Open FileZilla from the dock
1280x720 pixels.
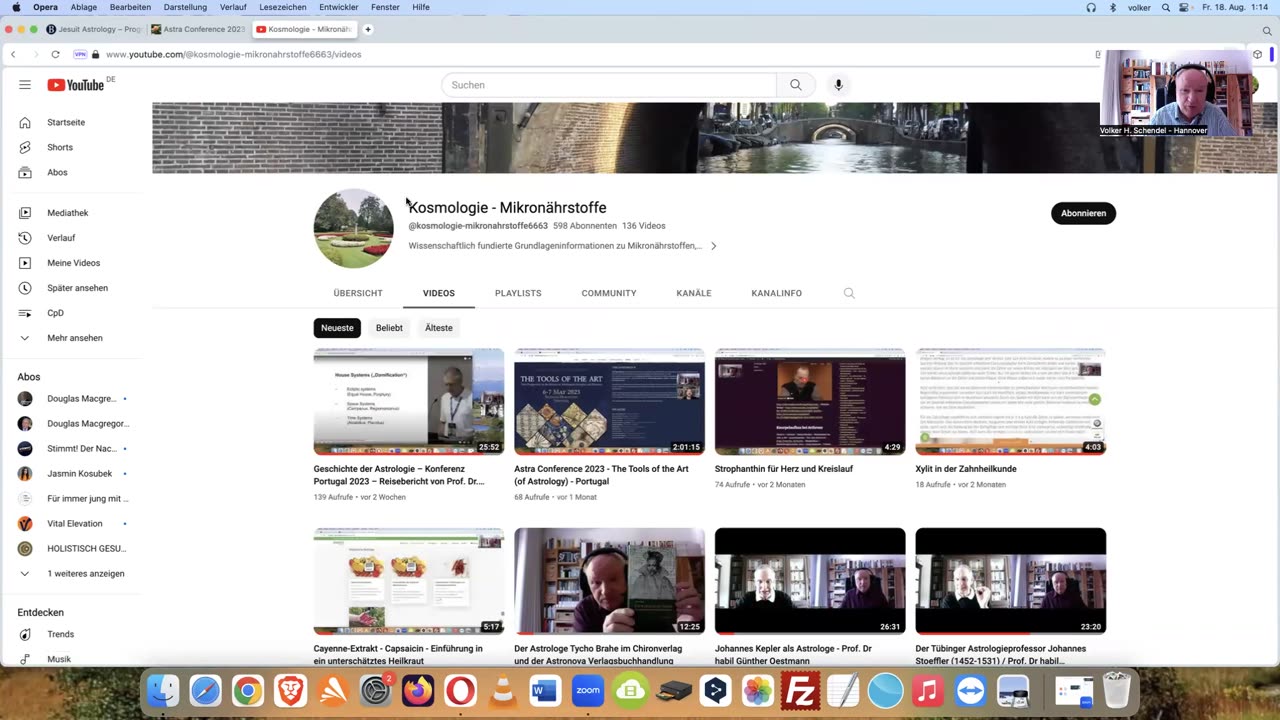(800, 691)
